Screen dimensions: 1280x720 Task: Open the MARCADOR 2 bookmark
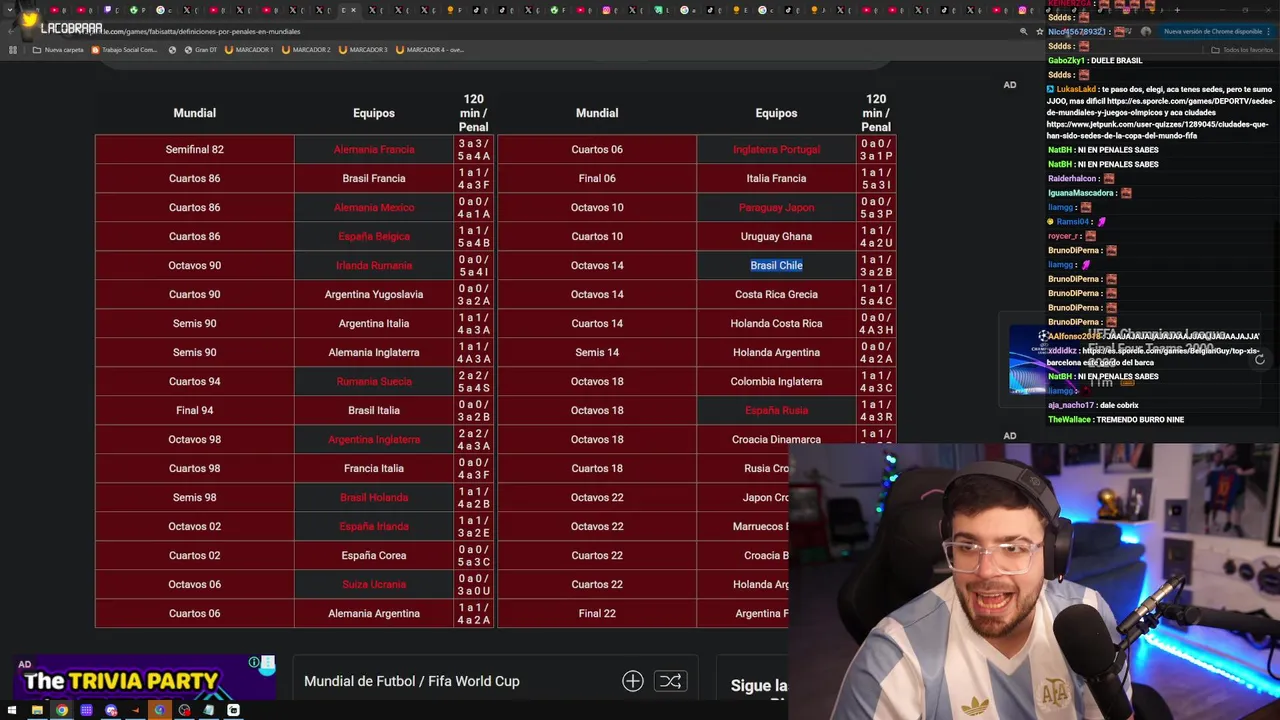(x=306, y=49)
